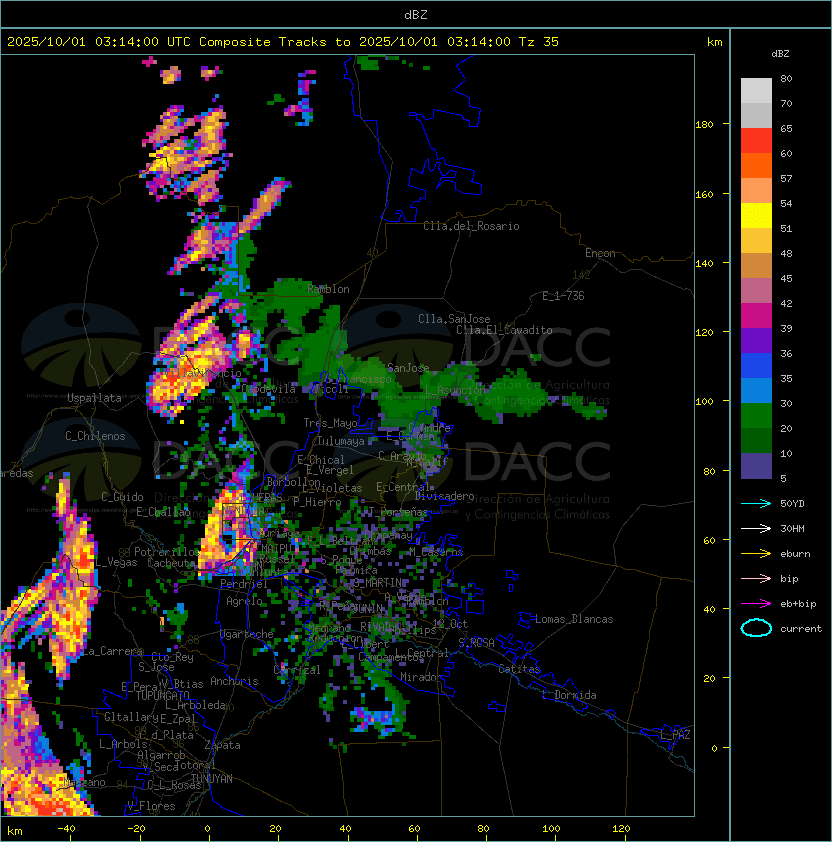Click the 'E_Chical' map label
This screenshot has height=842, width=832.
pos(321,460)
